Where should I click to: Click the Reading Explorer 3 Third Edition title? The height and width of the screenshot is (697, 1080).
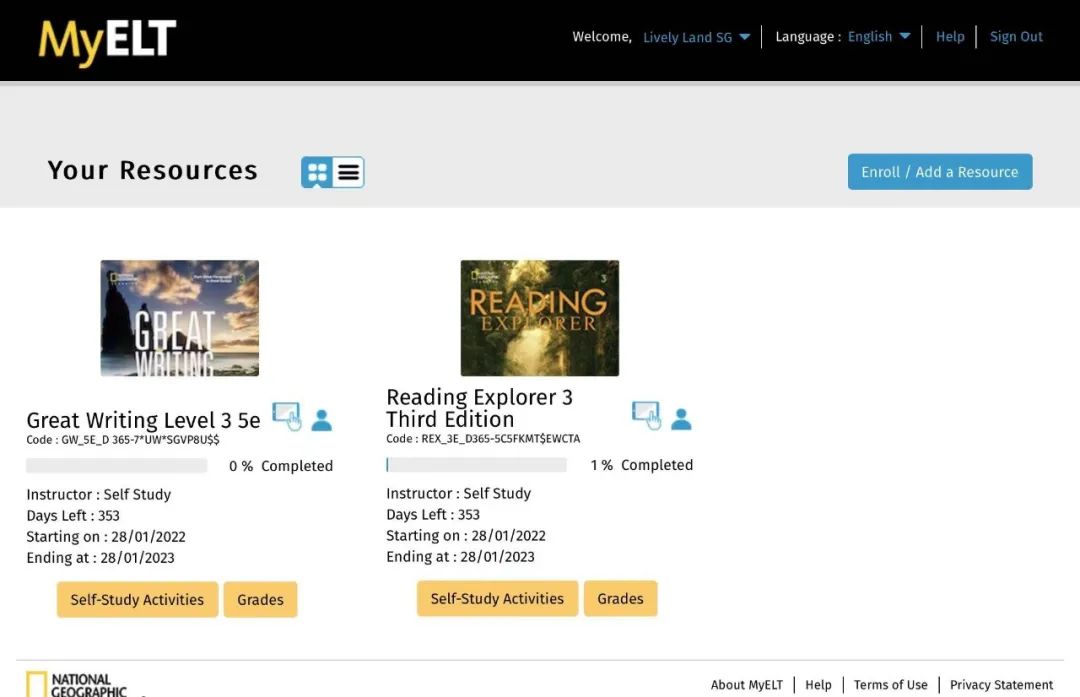pos(479,408)
